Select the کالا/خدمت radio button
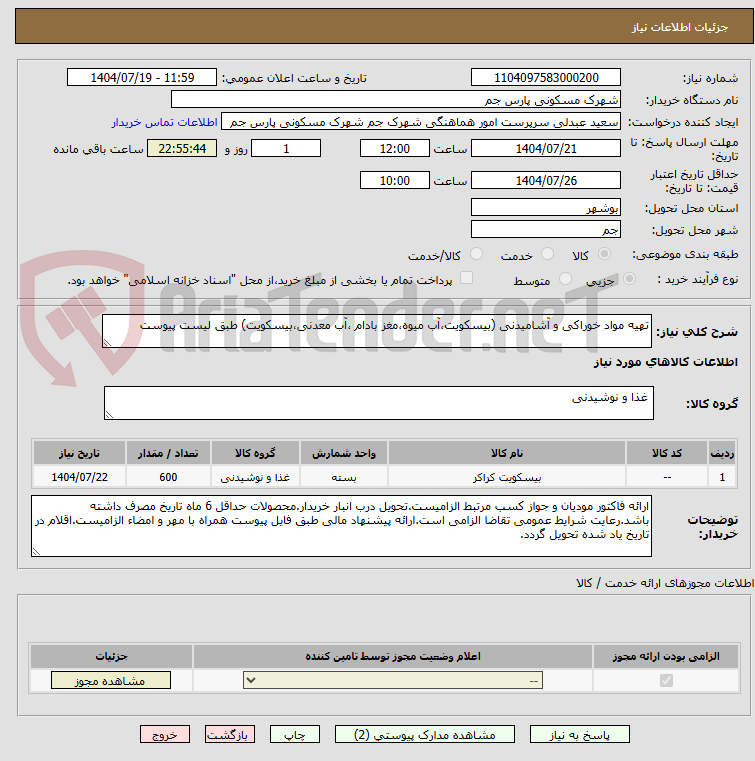 476,254
